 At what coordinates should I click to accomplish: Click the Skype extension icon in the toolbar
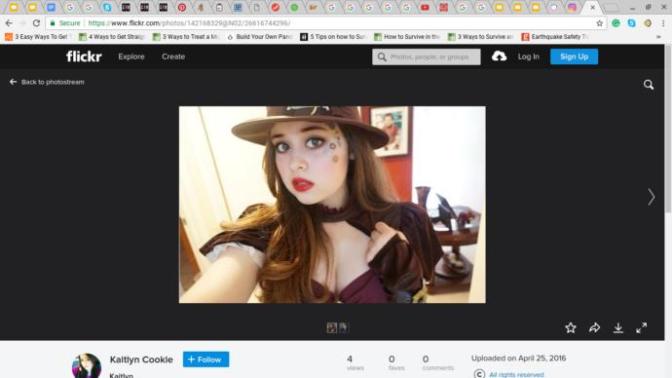(x=632, y=23)
